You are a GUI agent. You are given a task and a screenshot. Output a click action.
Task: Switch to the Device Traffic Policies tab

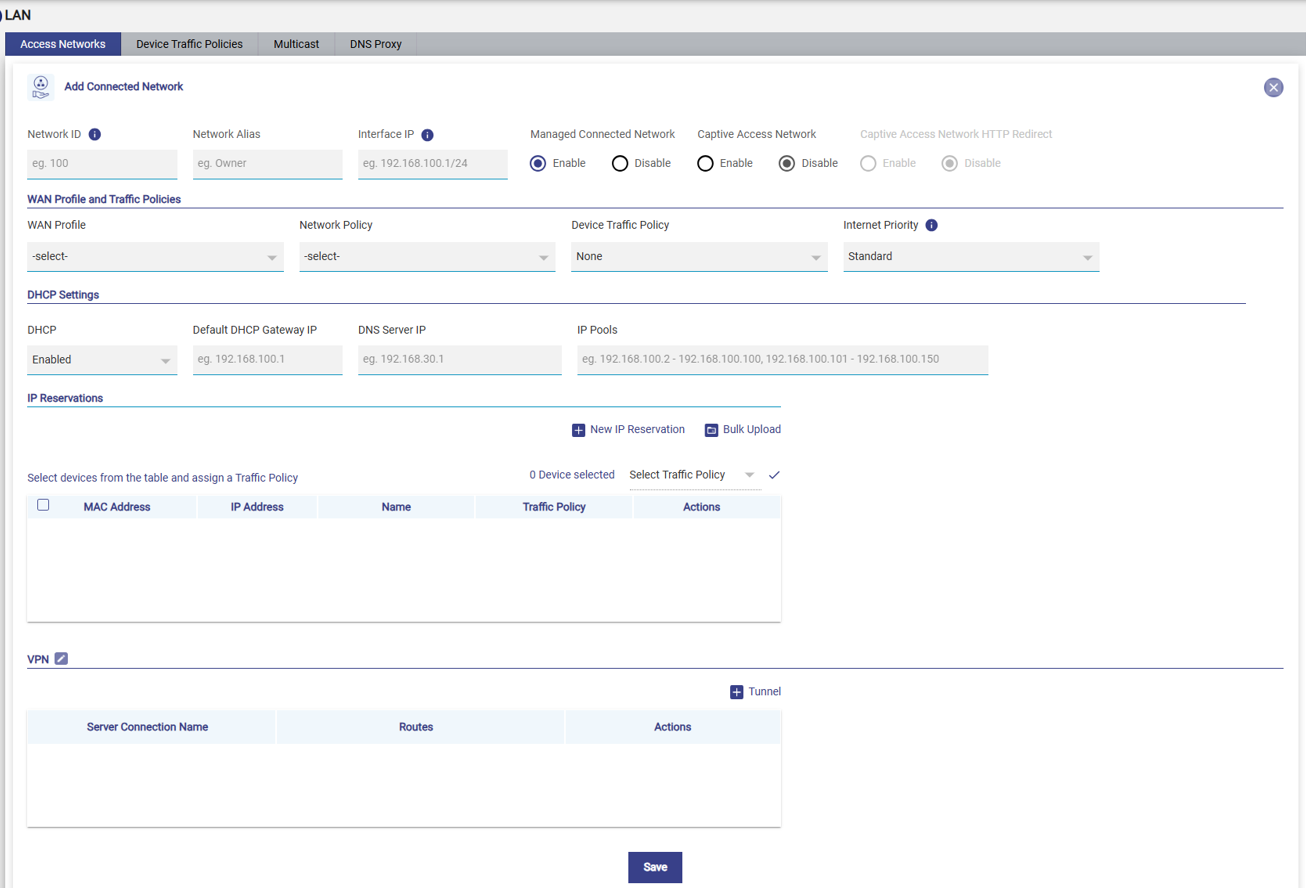click(189, 44)
